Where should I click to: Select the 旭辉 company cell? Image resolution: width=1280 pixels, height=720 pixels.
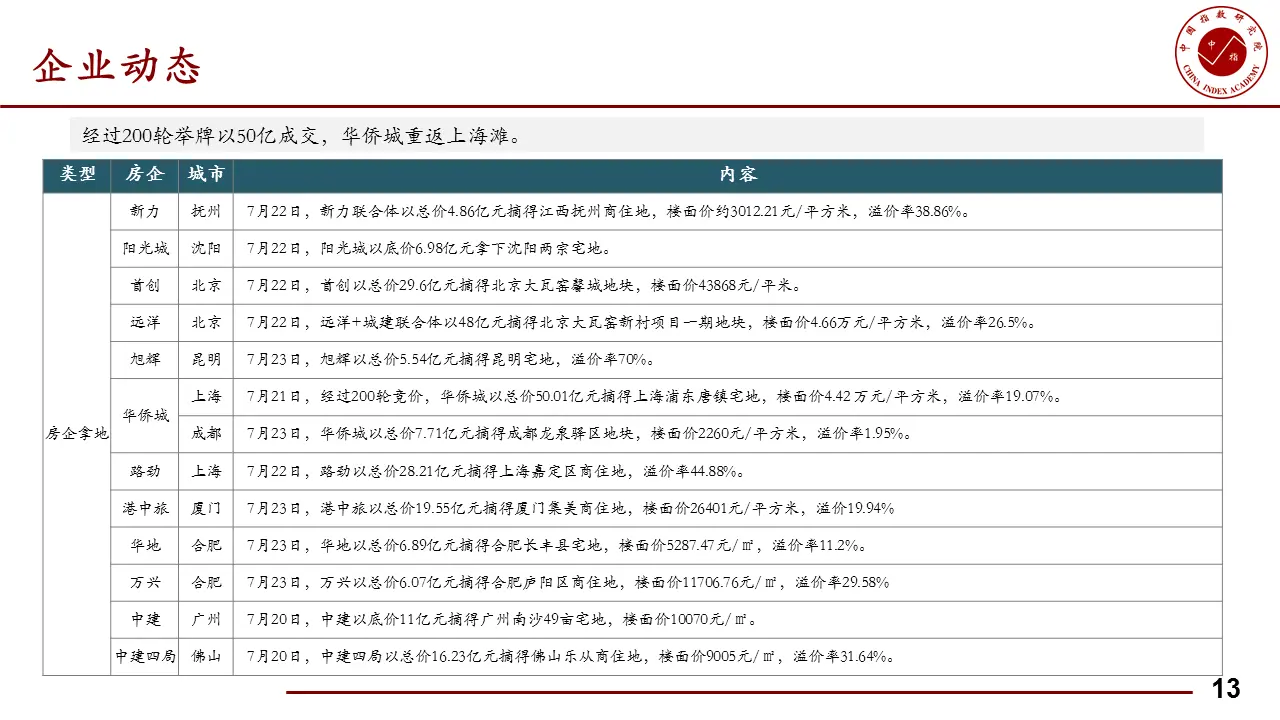[145, 360]
